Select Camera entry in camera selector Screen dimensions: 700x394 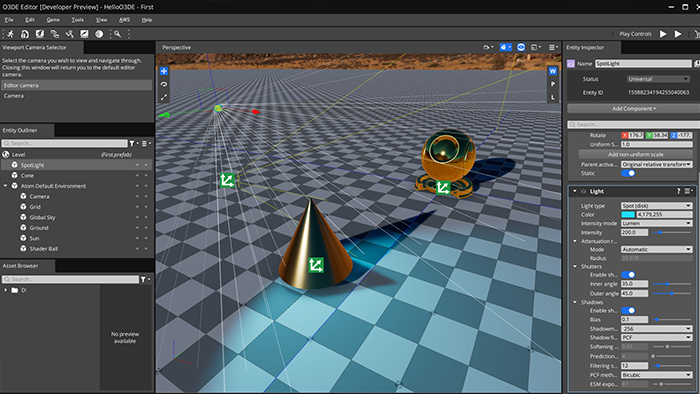[77, 96]
